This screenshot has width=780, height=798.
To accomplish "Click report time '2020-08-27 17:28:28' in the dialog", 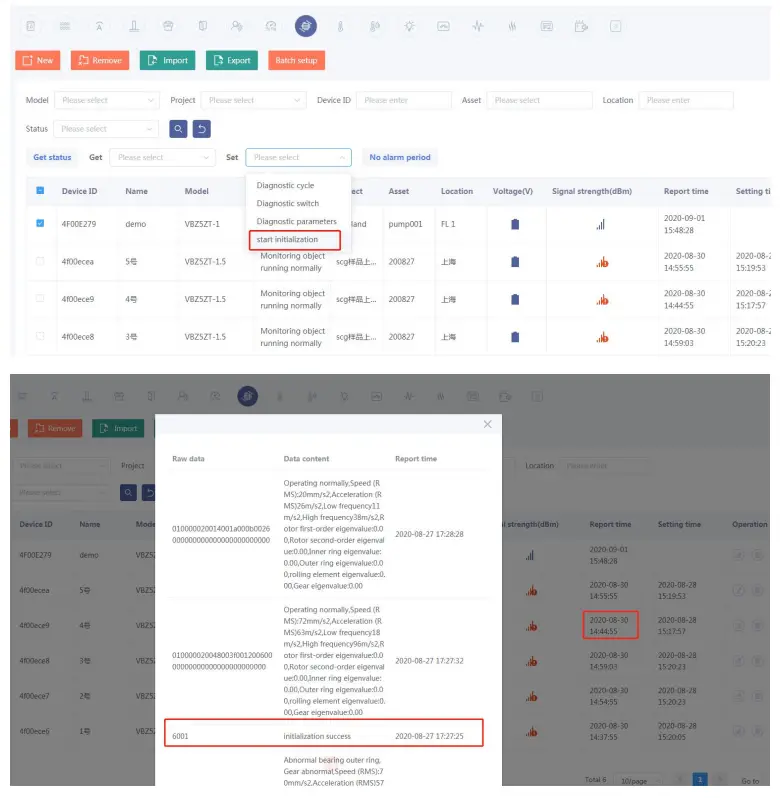I will [429, 534].
